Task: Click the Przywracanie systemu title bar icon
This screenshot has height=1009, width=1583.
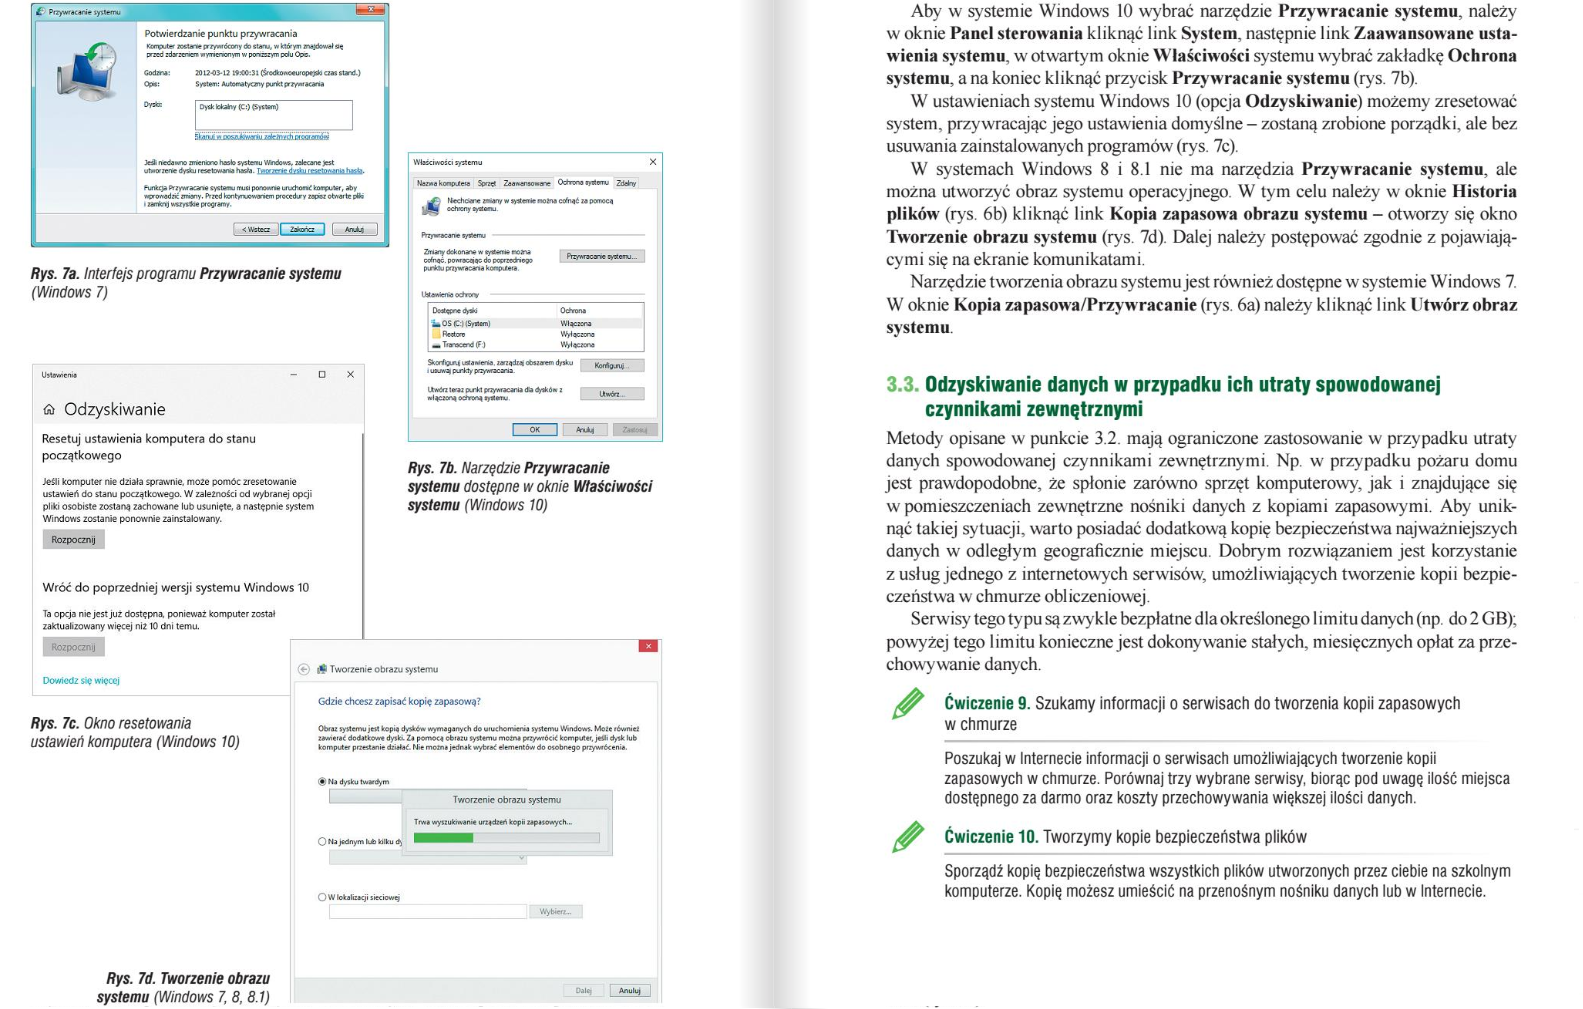Action: 41,12
